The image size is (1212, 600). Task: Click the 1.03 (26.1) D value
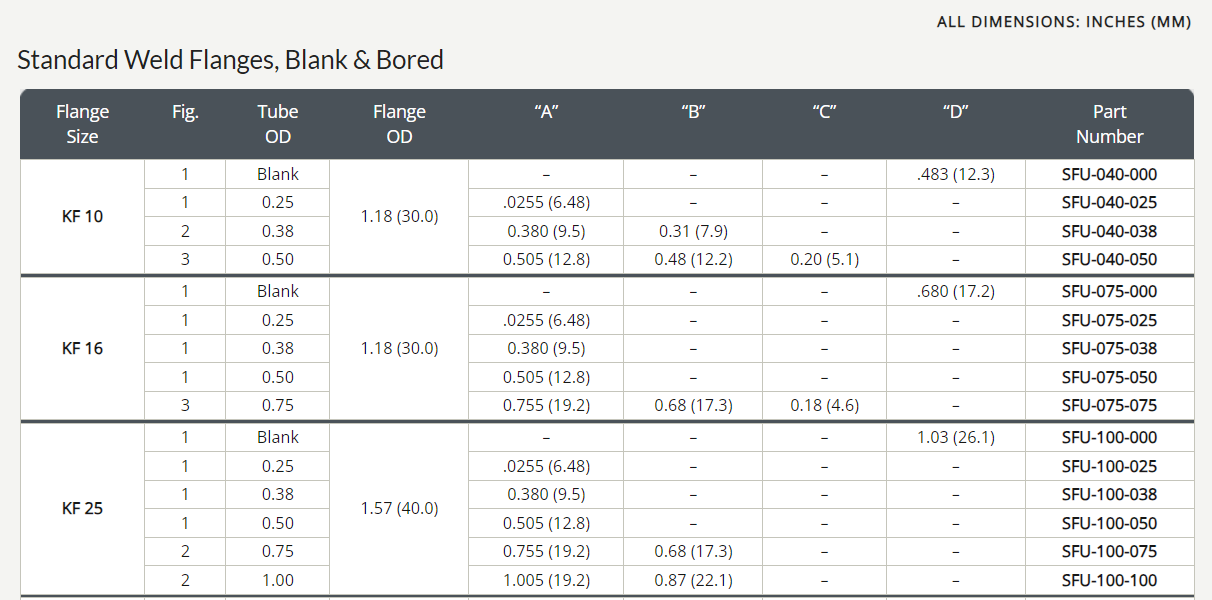pos(955,437)
